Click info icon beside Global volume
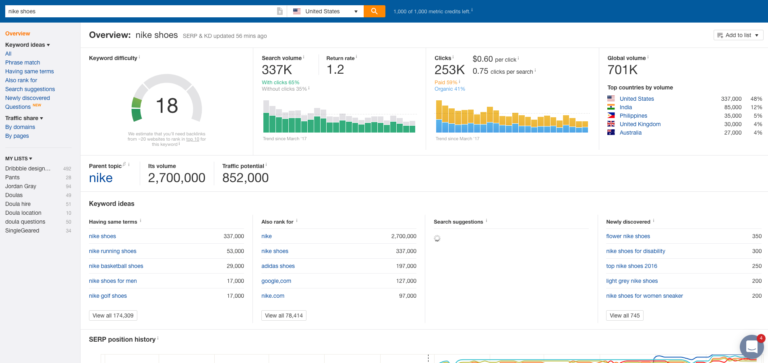768x363 pixels. 648,57
